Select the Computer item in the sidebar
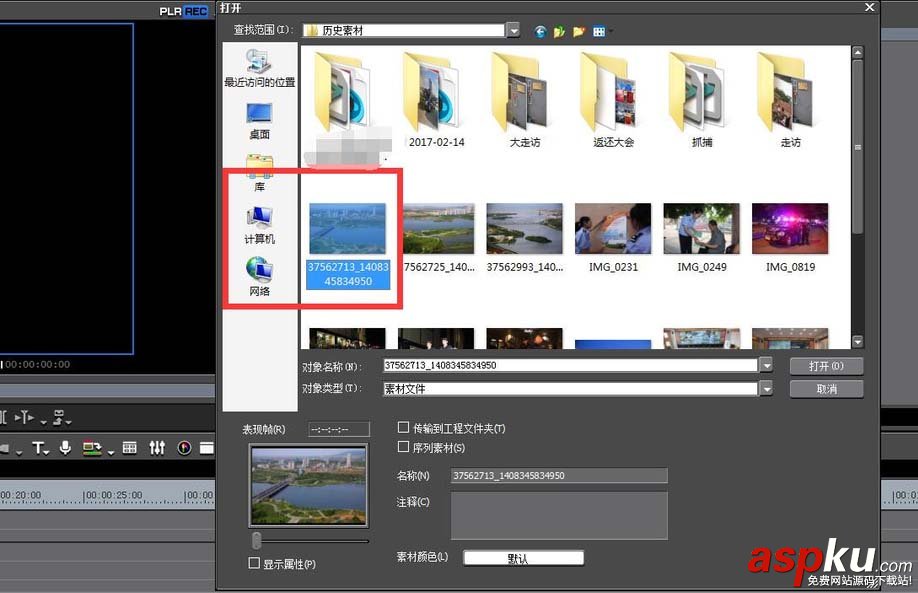The height and width of the screenshot is (593, 918). coord(258,228)
